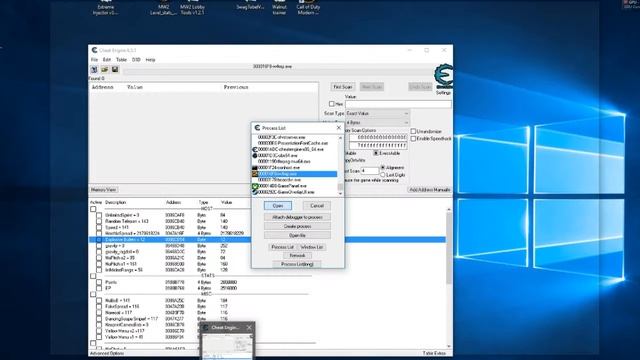The height and width of the screenshot is (360, 640).
Task: Toggle the Hex checkbox
Action: click(x=332, y=104)
